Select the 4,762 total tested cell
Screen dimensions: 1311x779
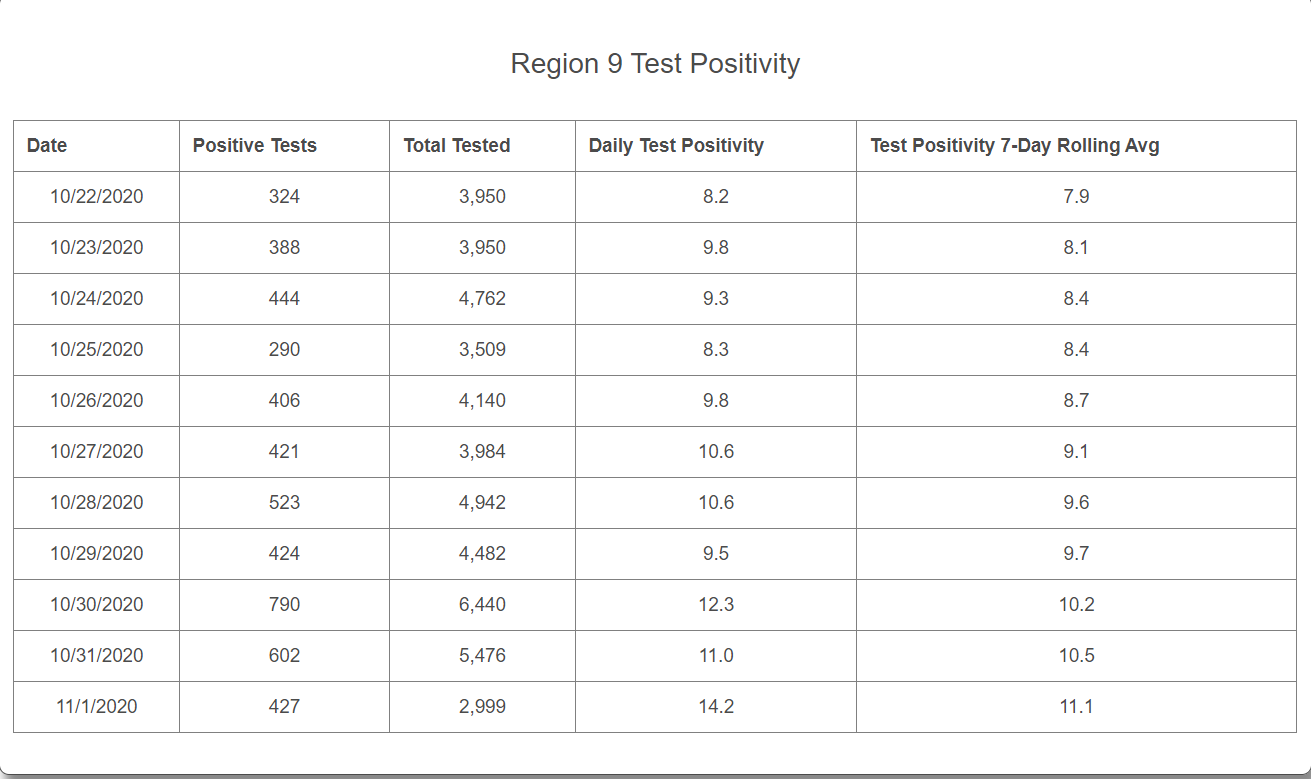point(482,299)
